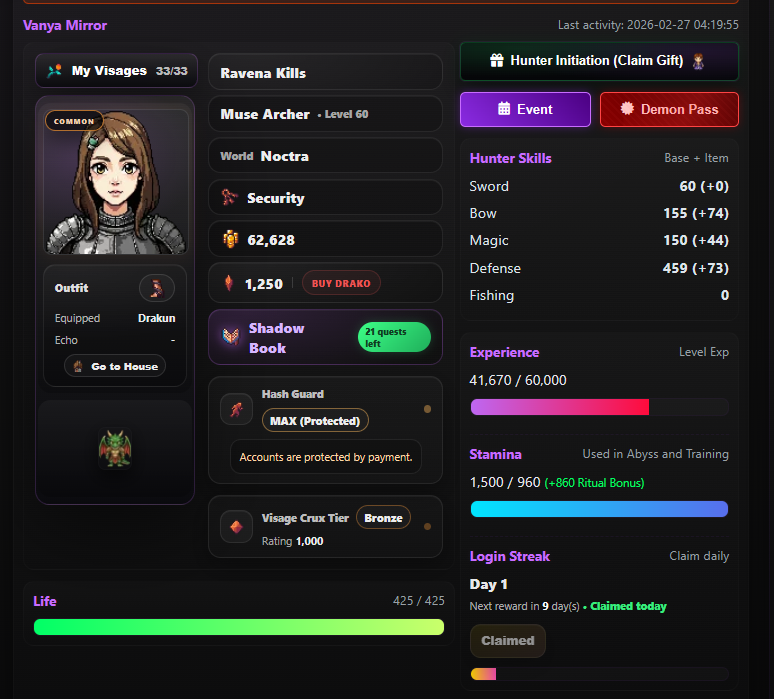Screen dimensions: 774x699
Task: Click the 21 quests left badge
Action: click(394, 337)
